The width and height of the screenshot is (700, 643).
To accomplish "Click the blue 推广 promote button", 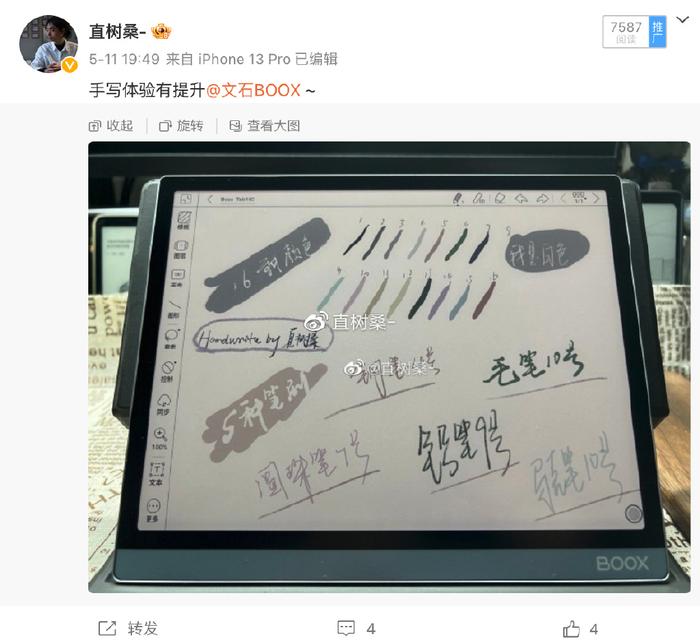I will tap(658, 32).
